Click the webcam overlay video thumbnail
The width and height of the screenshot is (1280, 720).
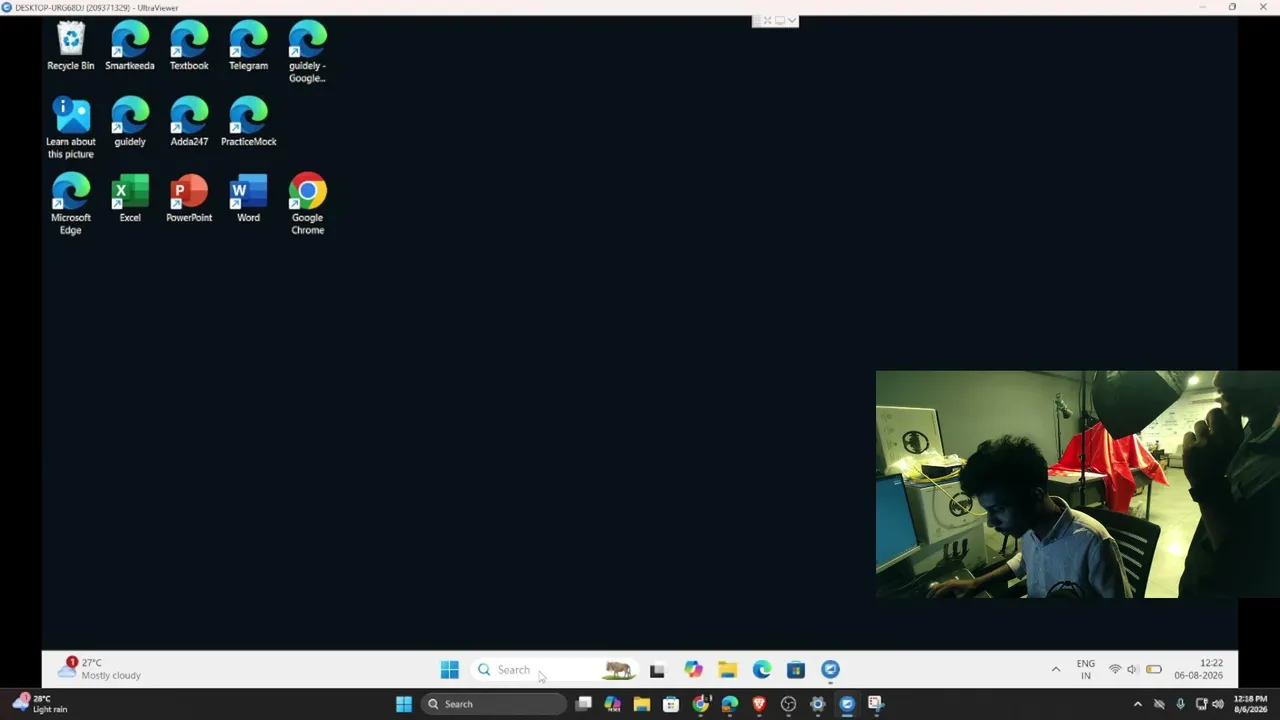(1078, 484)
